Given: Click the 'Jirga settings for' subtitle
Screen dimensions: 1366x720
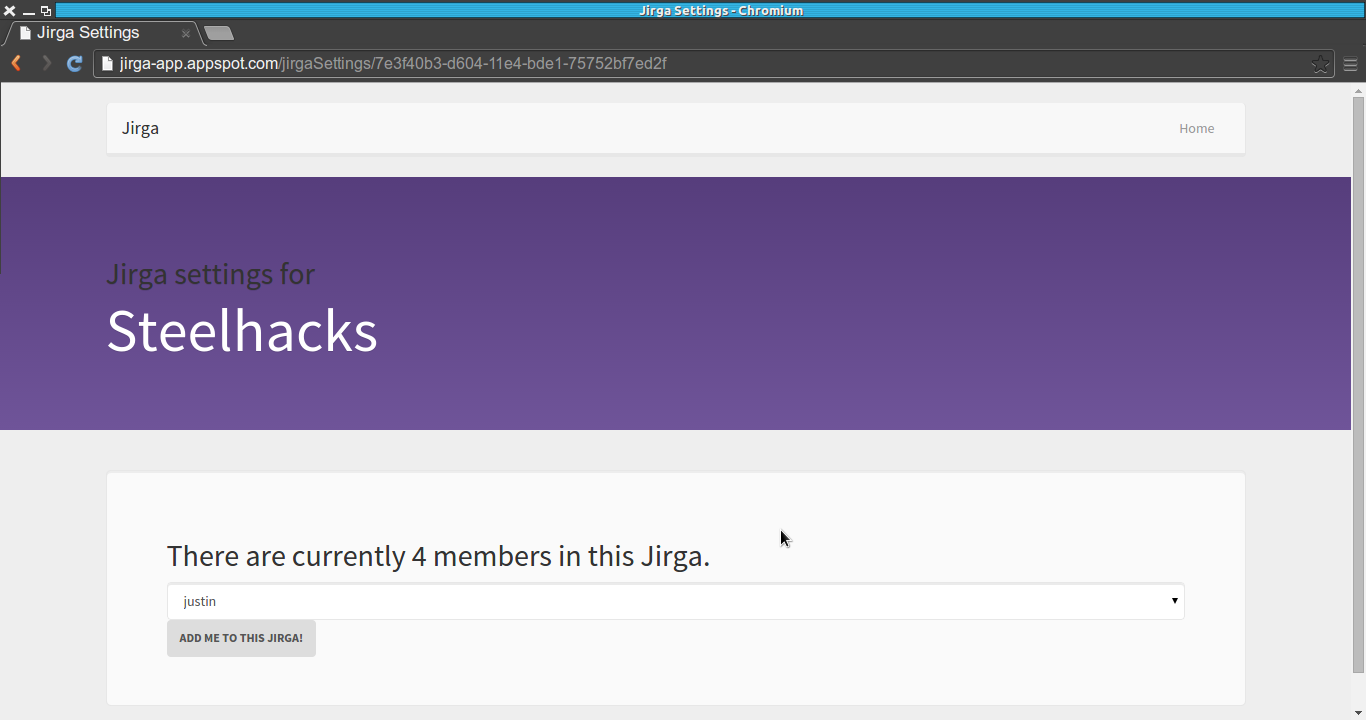Looking at the screenshot, I should point(211,274).
